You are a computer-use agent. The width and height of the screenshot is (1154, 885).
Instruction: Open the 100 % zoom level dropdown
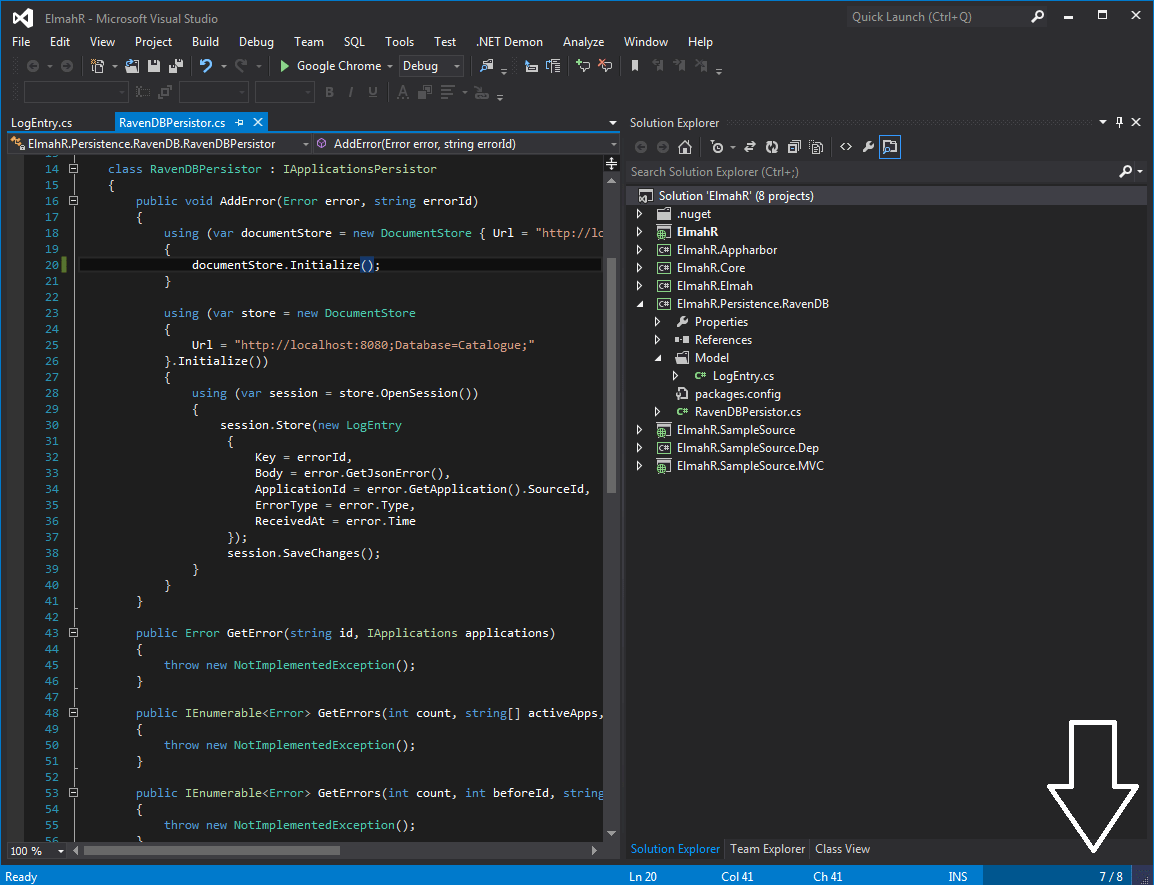click(x=60, y=851)
